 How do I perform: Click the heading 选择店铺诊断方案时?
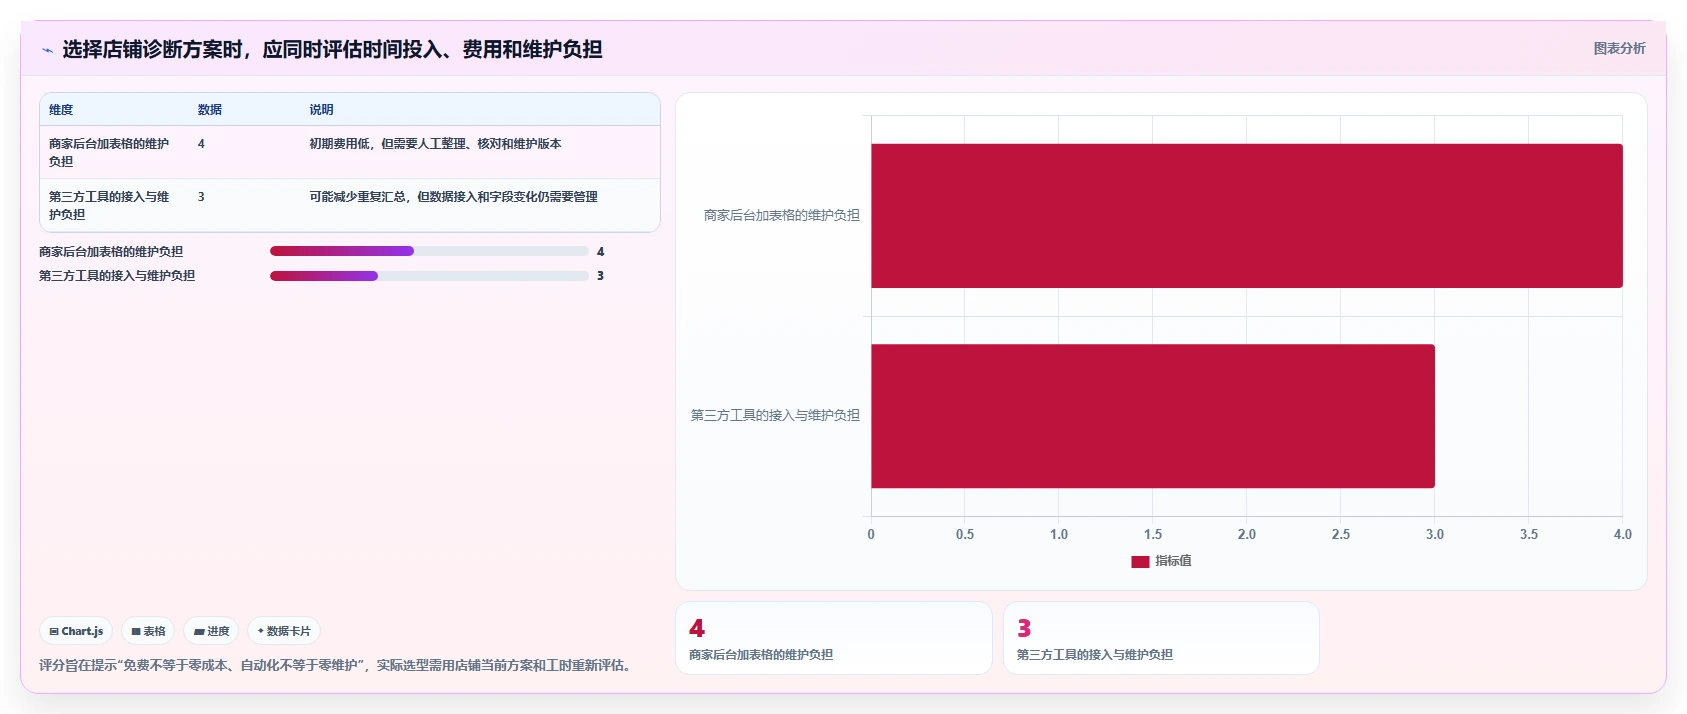pos(332,49)
